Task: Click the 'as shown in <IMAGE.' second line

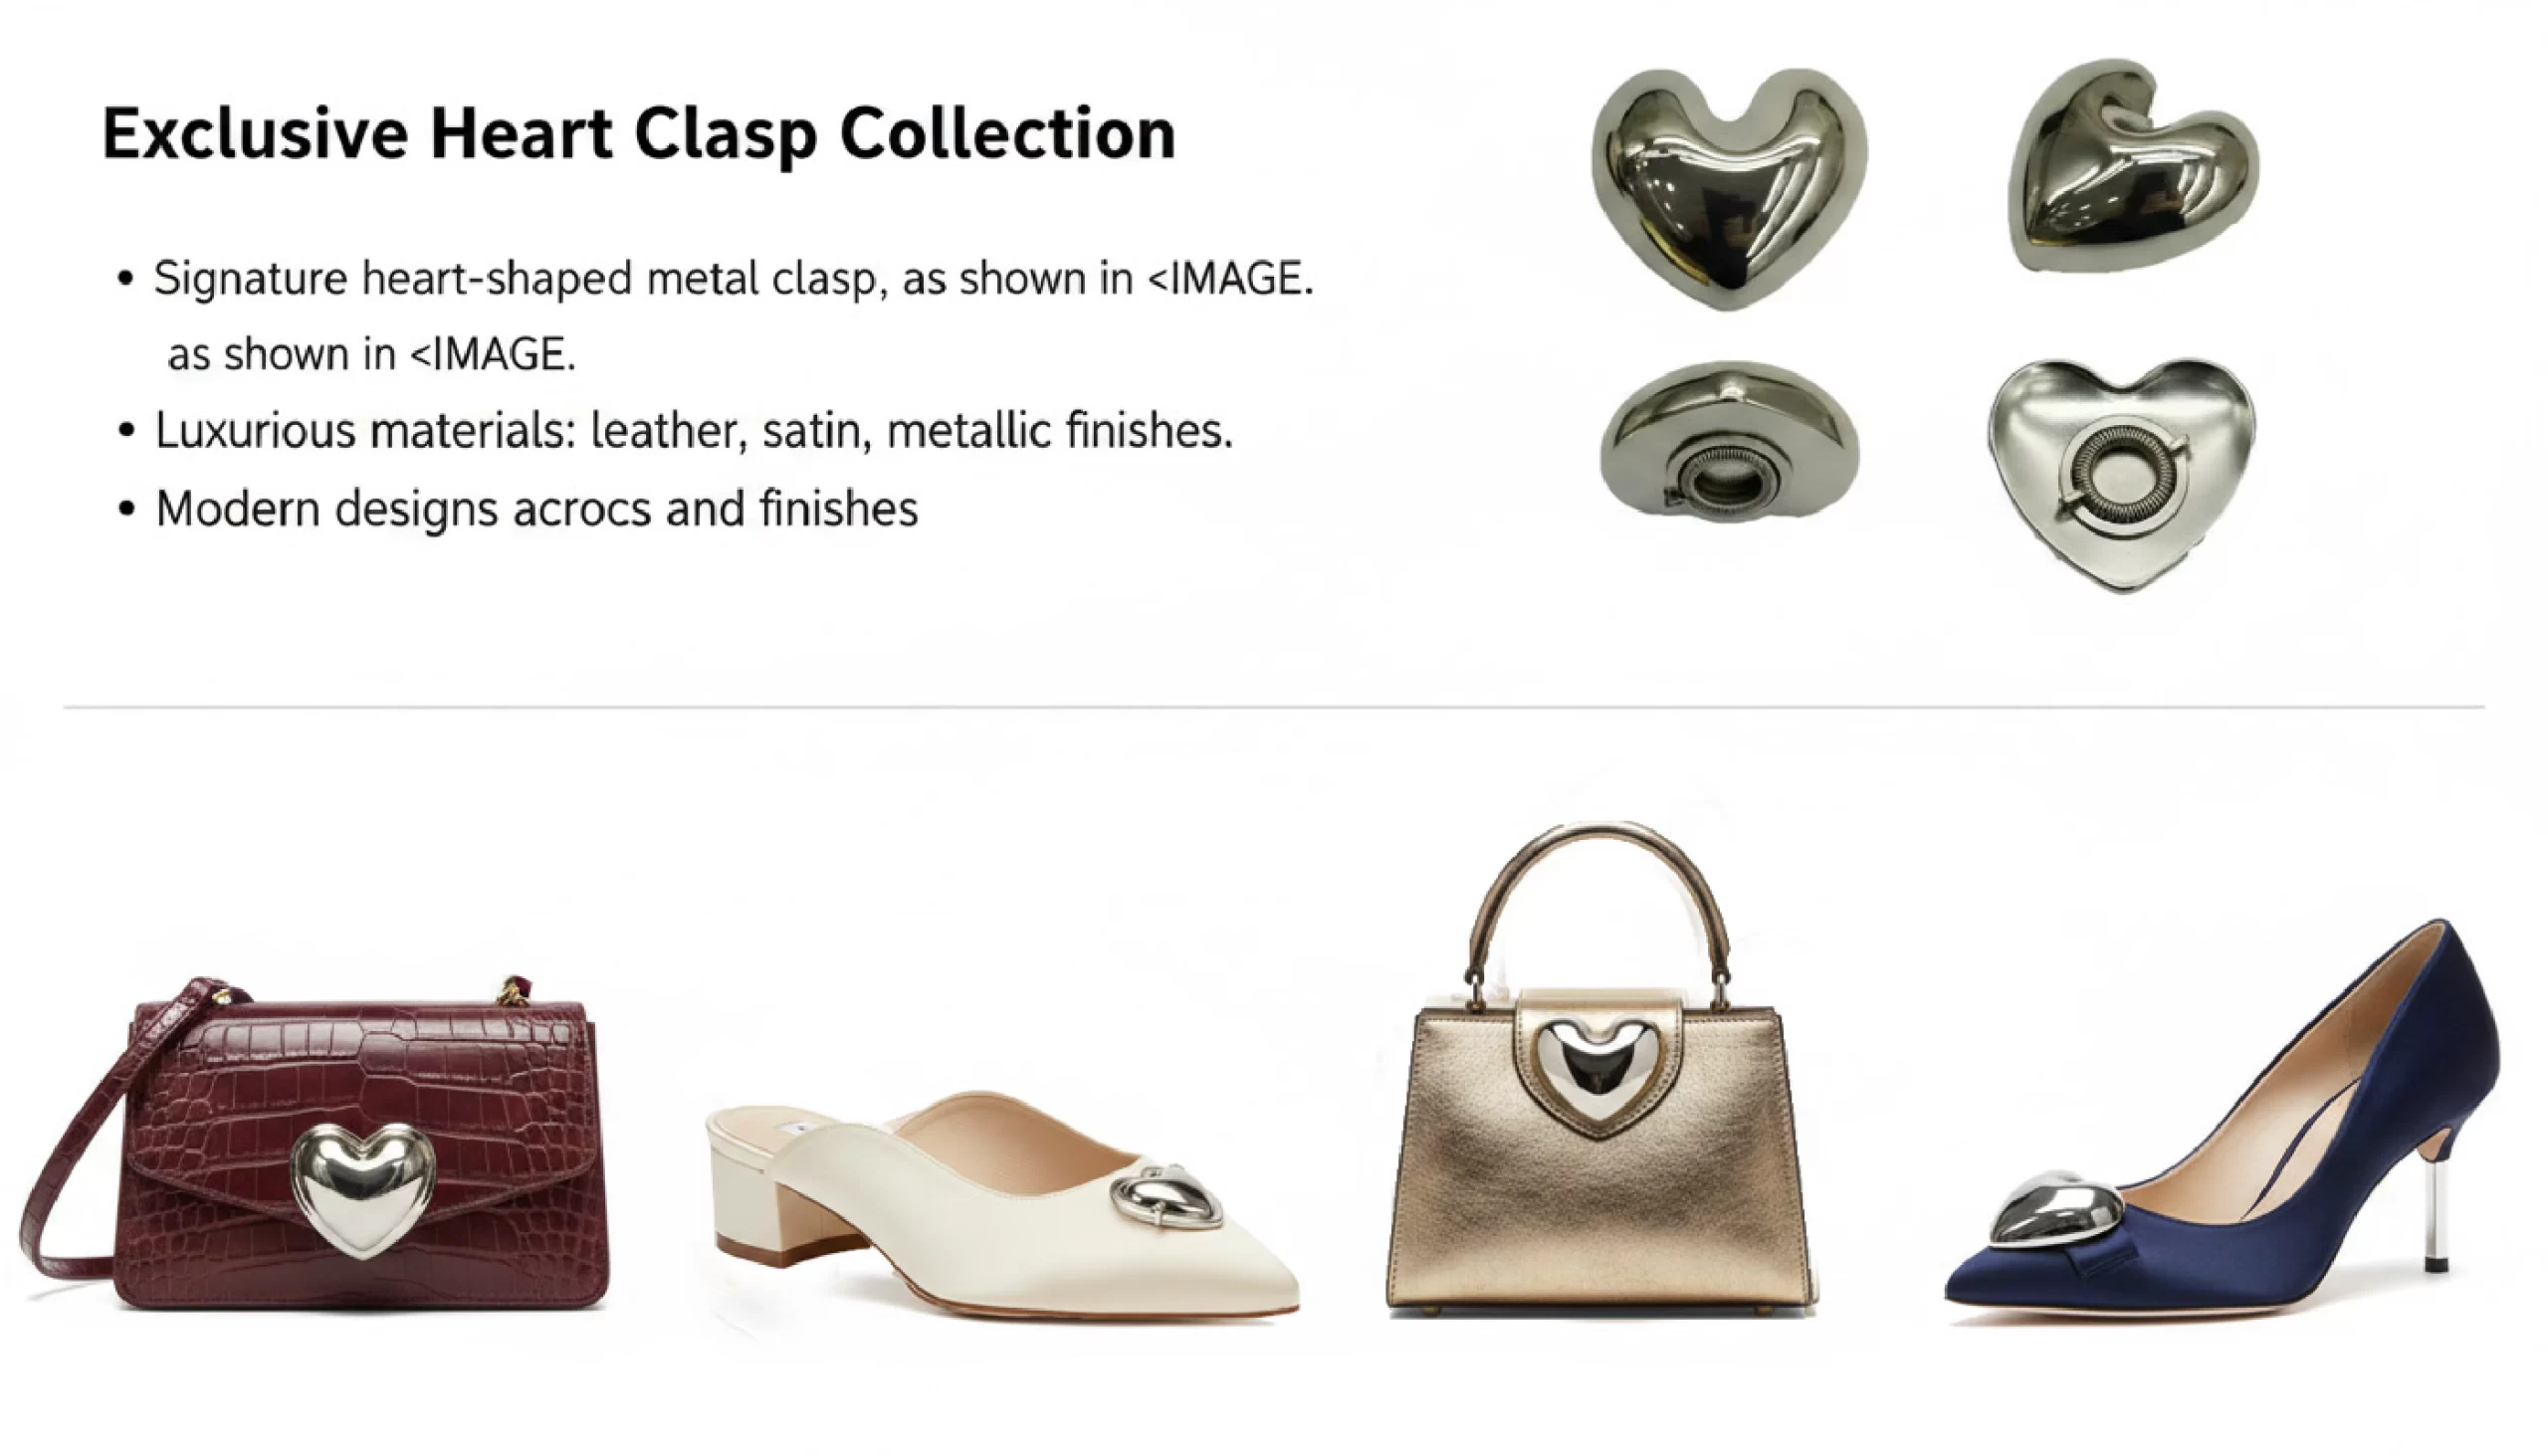Action: pyautogui.click(x=372, y=355)
